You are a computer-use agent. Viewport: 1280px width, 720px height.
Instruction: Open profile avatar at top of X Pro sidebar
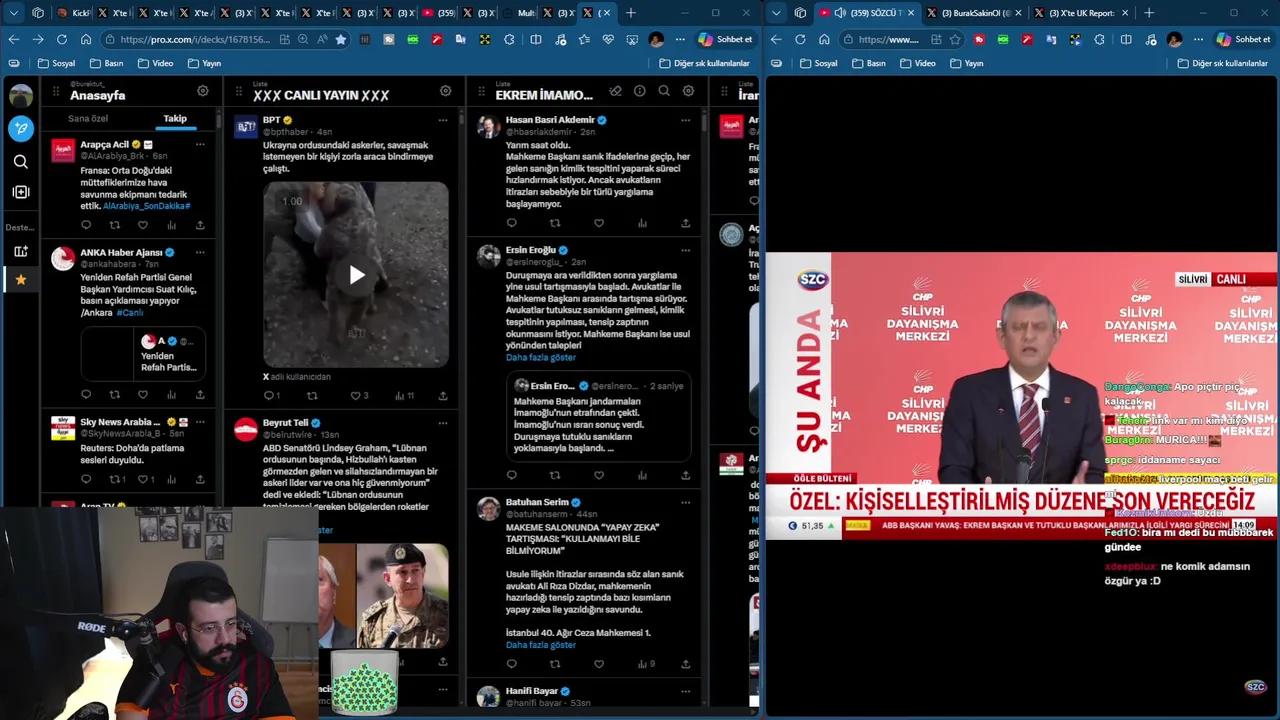21,96
